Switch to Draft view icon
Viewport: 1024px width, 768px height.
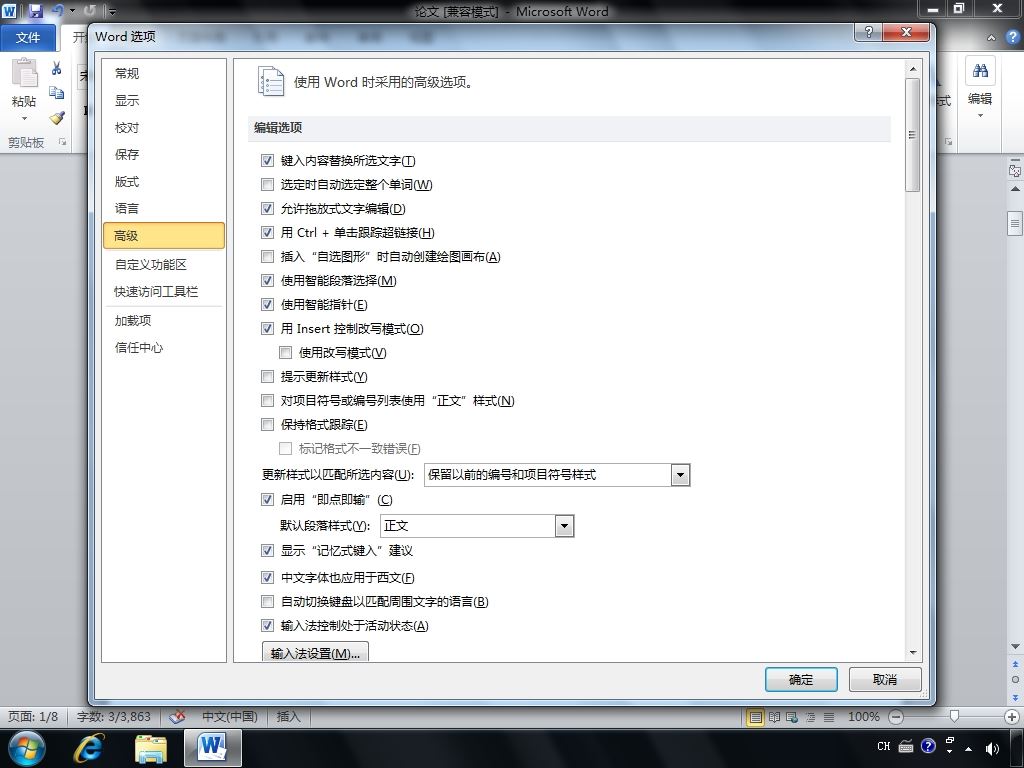click(x=829, y=717)
